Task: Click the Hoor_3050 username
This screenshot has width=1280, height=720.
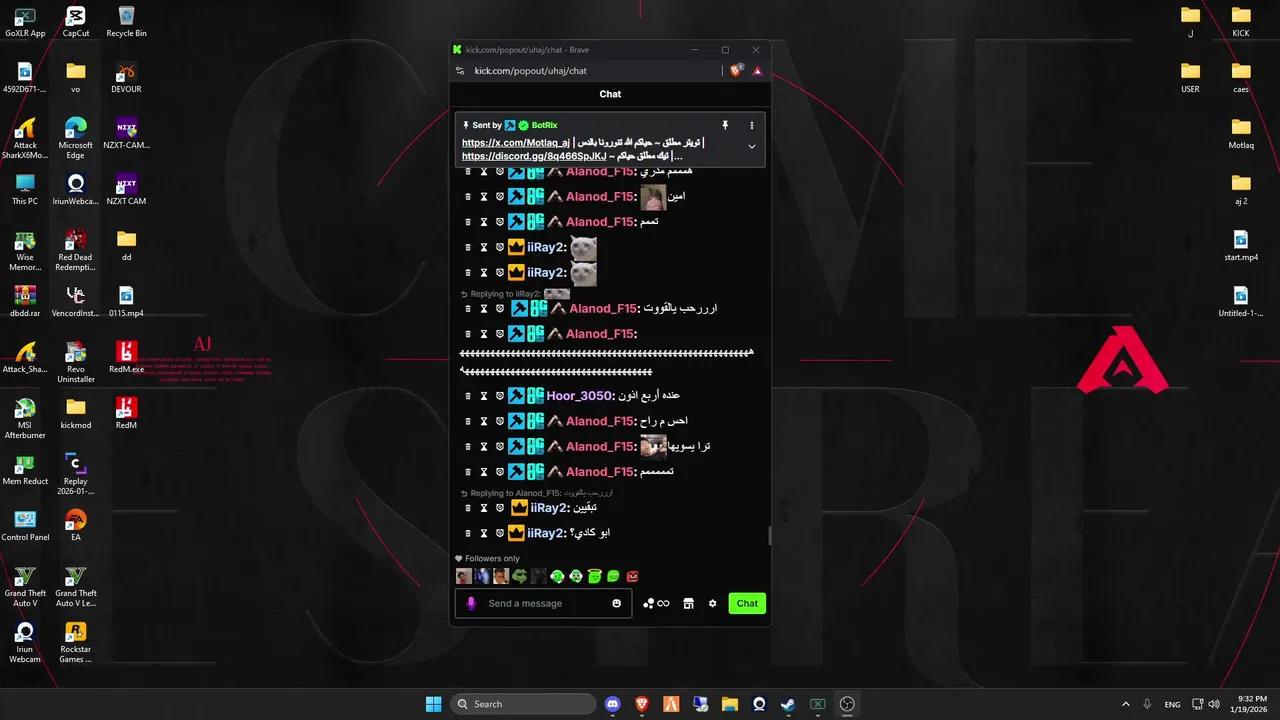Action: coord(580,396)
